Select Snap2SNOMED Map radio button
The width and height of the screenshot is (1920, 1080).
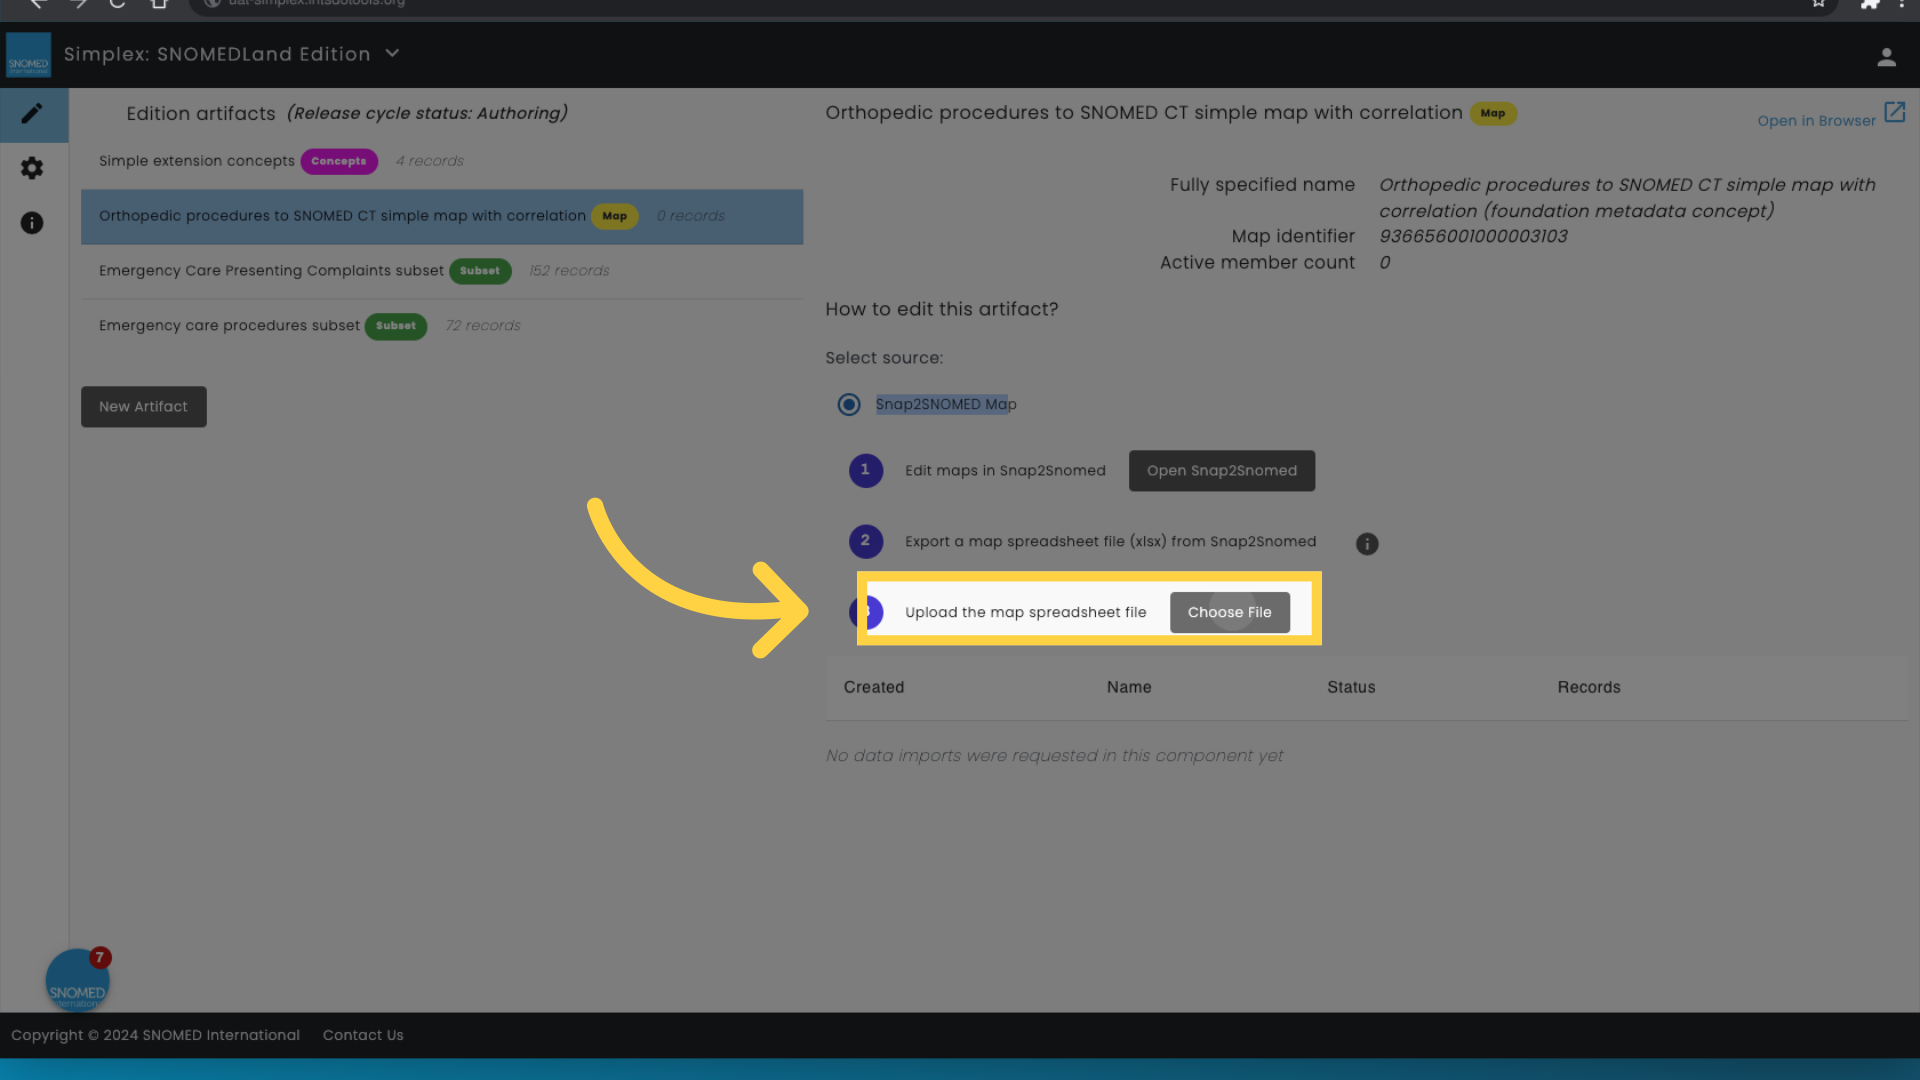(849, 405)
